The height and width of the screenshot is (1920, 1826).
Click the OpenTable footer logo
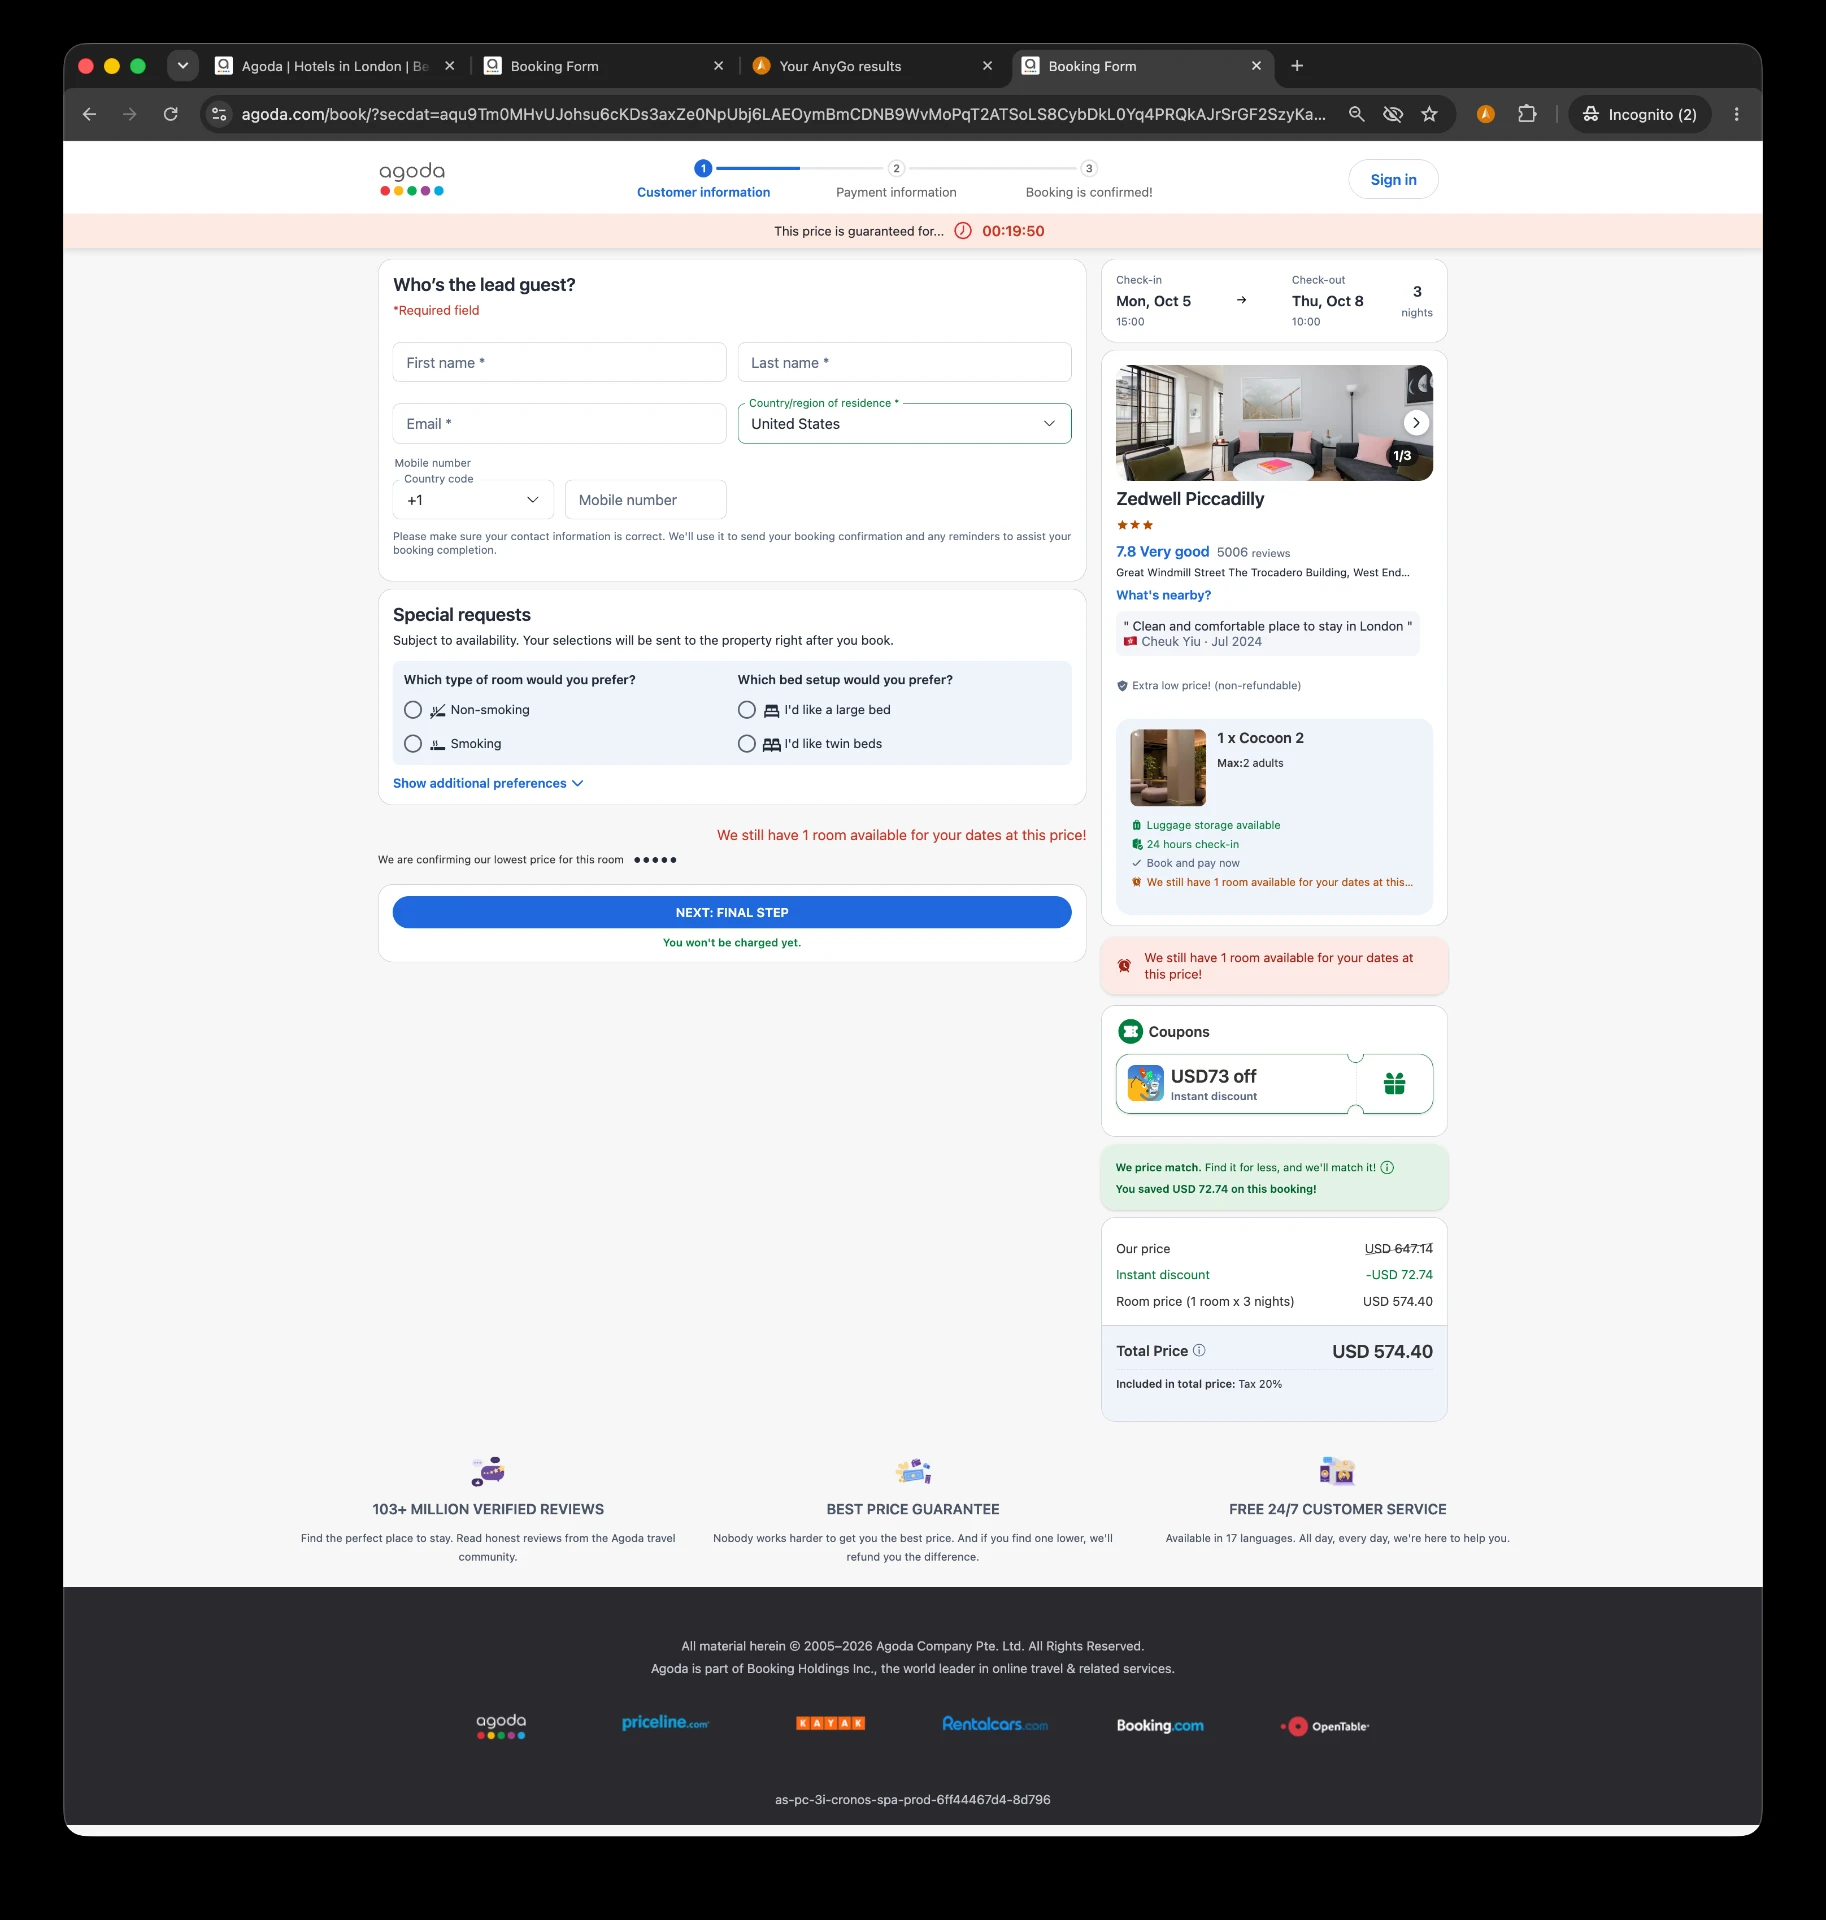click(1325, 1726)
